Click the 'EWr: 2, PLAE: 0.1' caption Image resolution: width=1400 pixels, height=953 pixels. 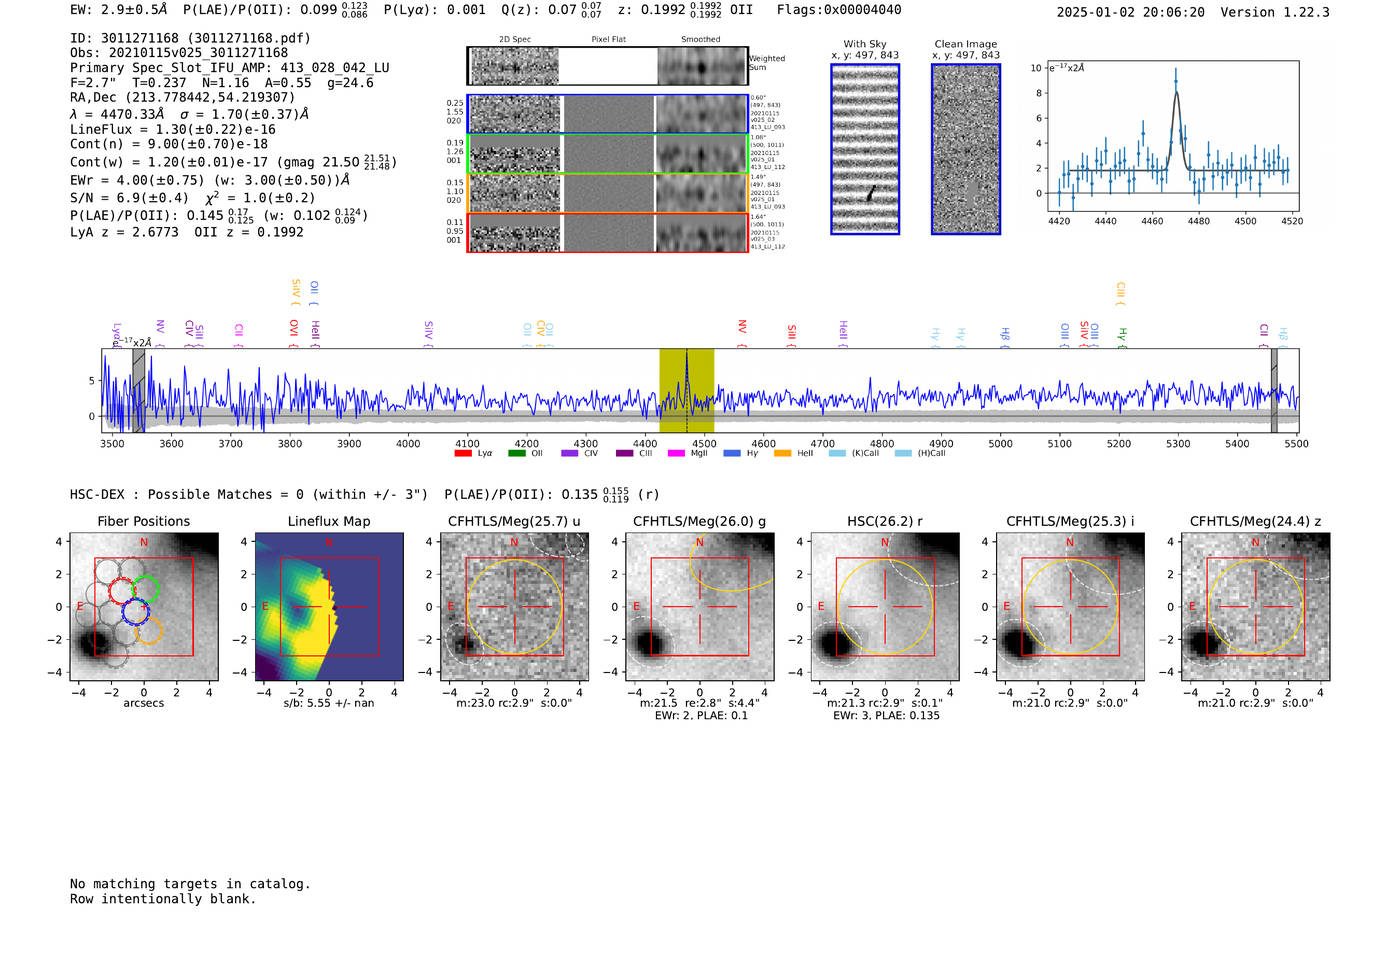click(701, 716)
